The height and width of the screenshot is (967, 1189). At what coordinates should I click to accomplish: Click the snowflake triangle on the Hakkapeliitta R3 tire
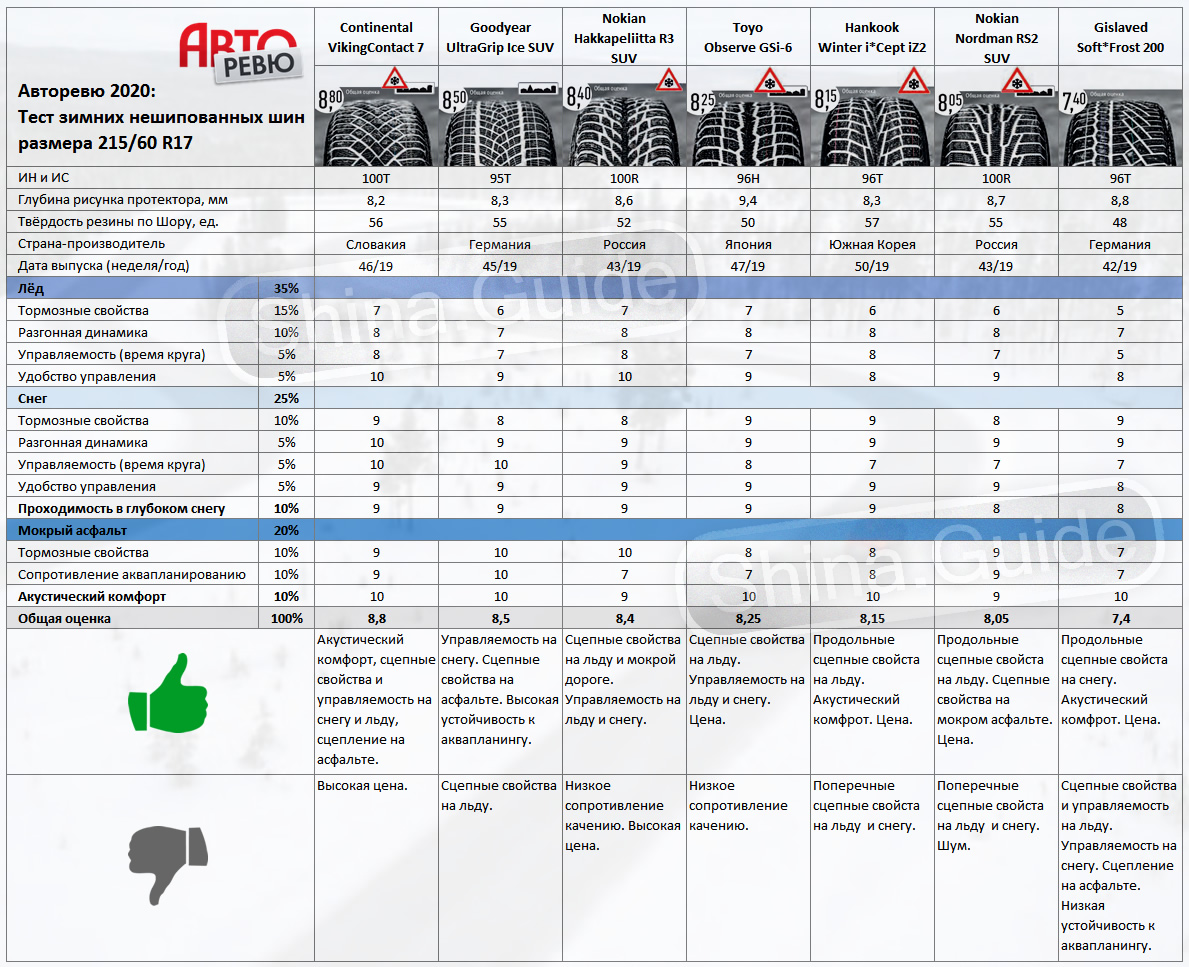668,80
